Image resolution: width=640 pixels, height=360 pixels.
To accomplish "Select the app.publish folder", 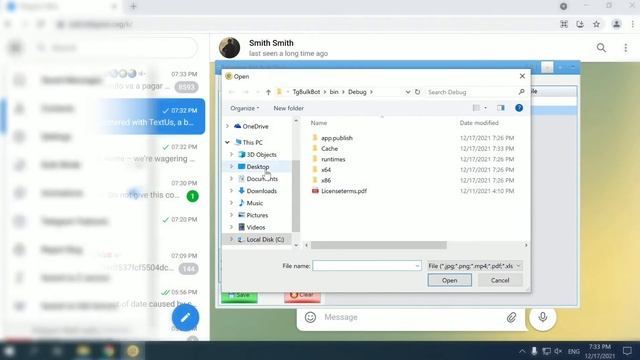I will (x=337, y=138).
